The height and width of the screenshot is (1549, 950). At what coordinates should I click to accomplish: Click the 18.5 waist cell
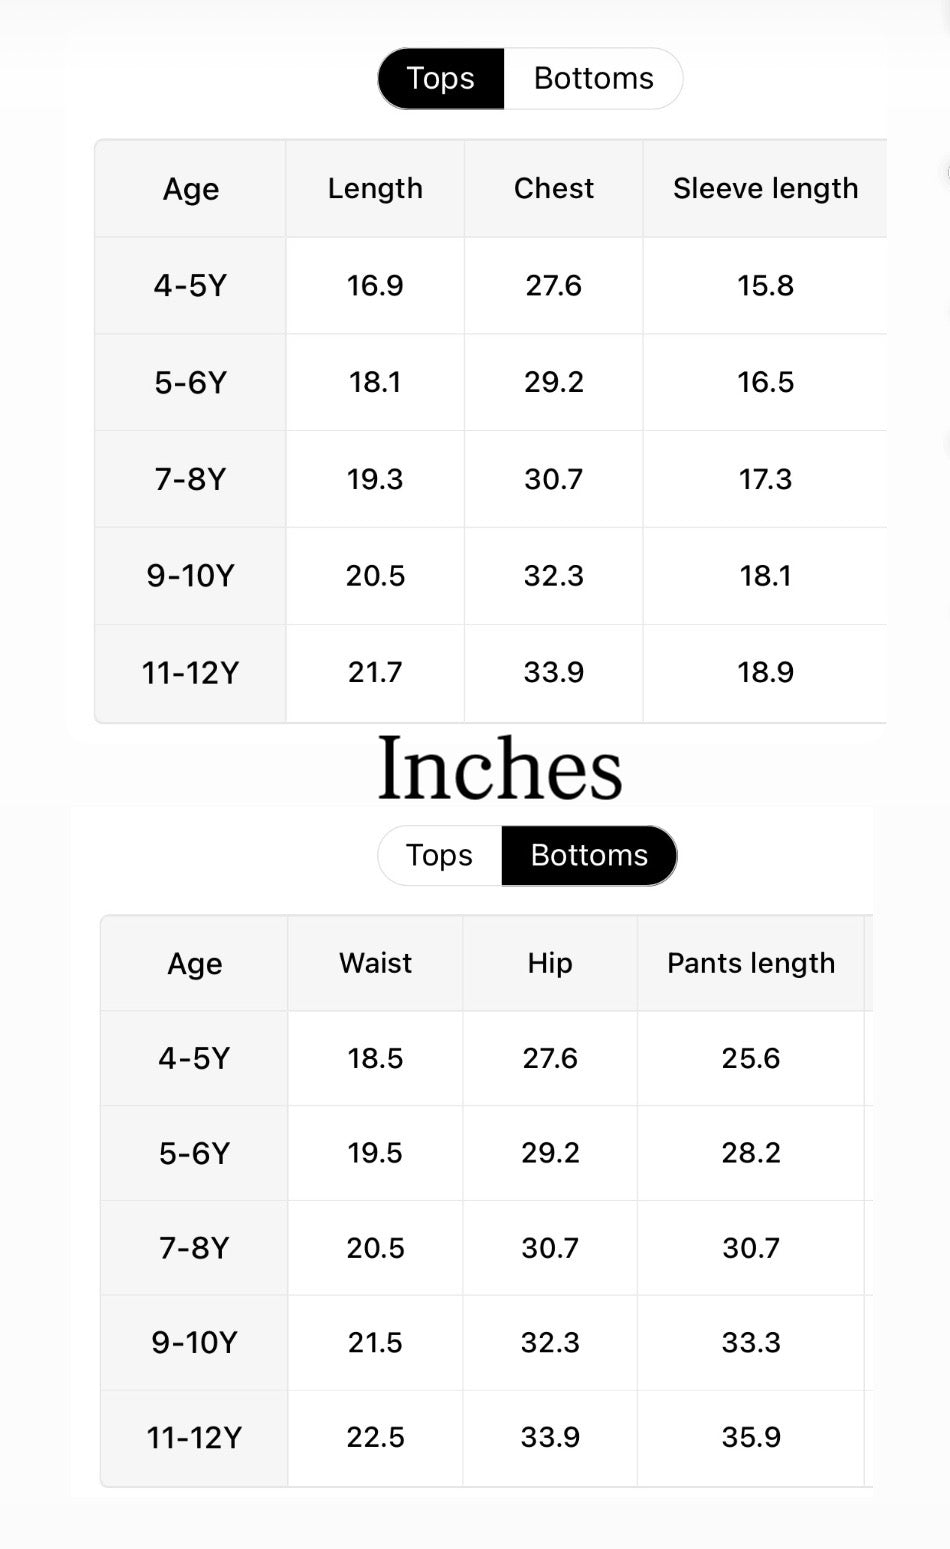point(375,1058)
